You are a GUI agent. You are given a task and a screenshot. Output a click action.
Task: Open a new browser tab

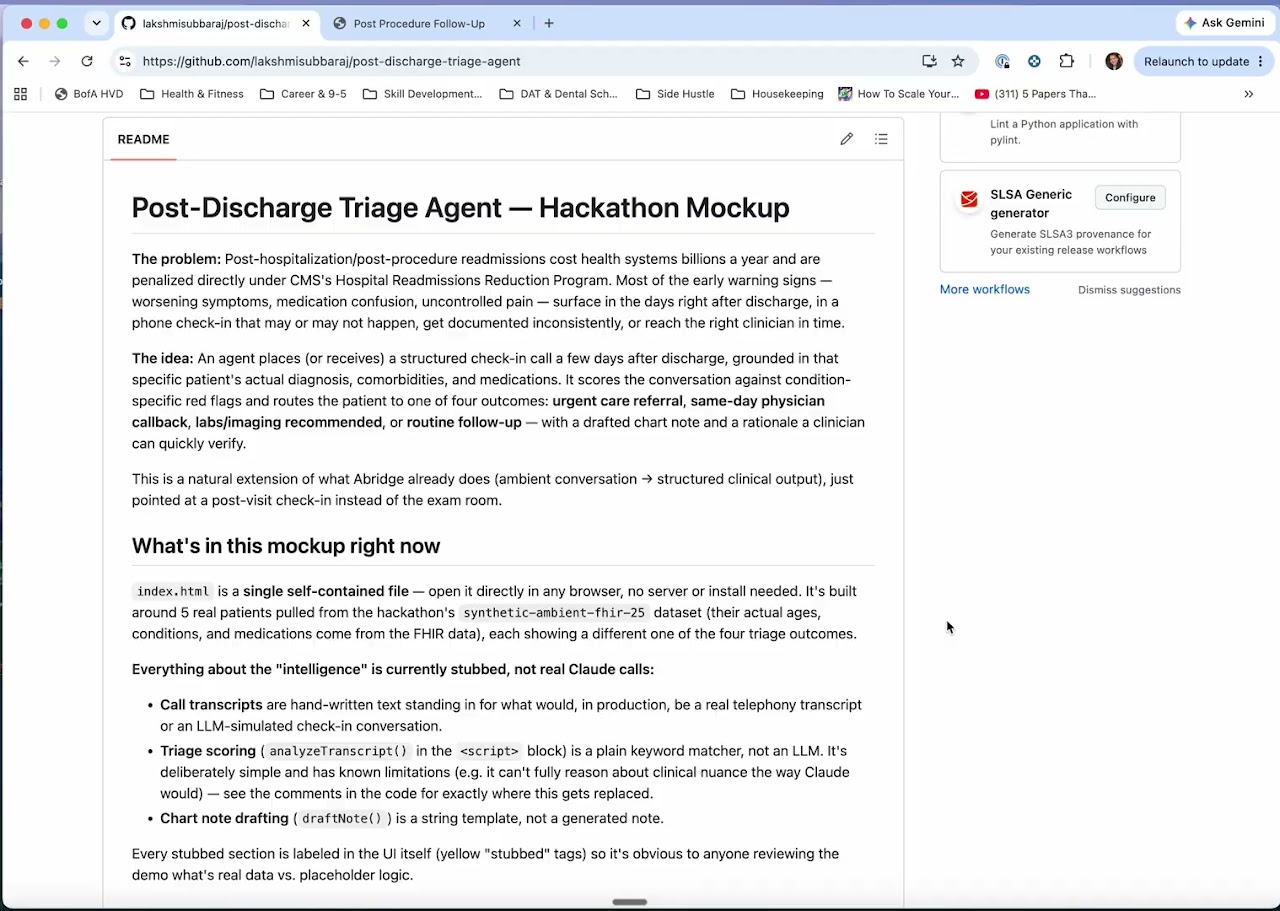tap(550, 23)
